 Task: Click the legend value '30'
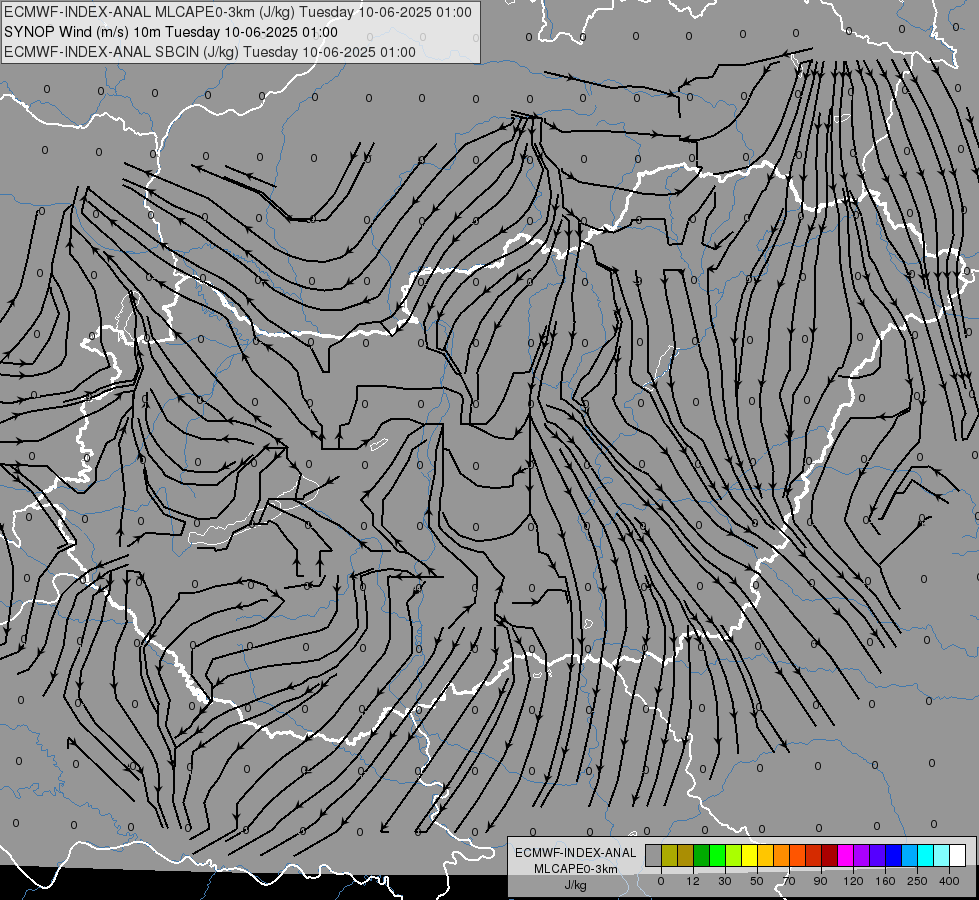click(x=725, y=881)
